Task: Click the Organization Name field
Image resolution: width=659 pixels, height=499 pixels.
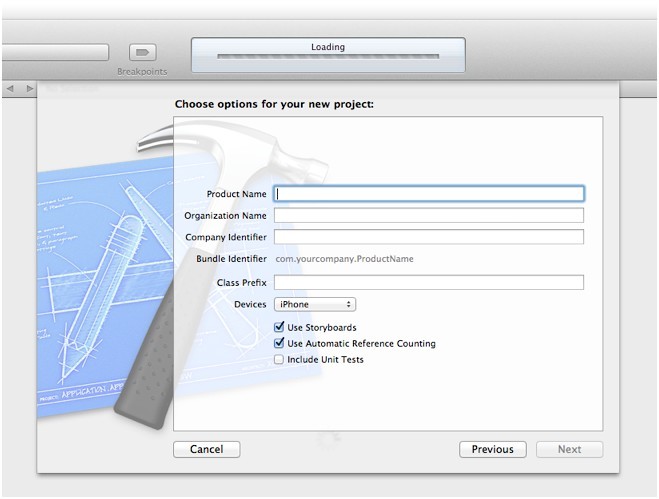Action: pos(429,215)
